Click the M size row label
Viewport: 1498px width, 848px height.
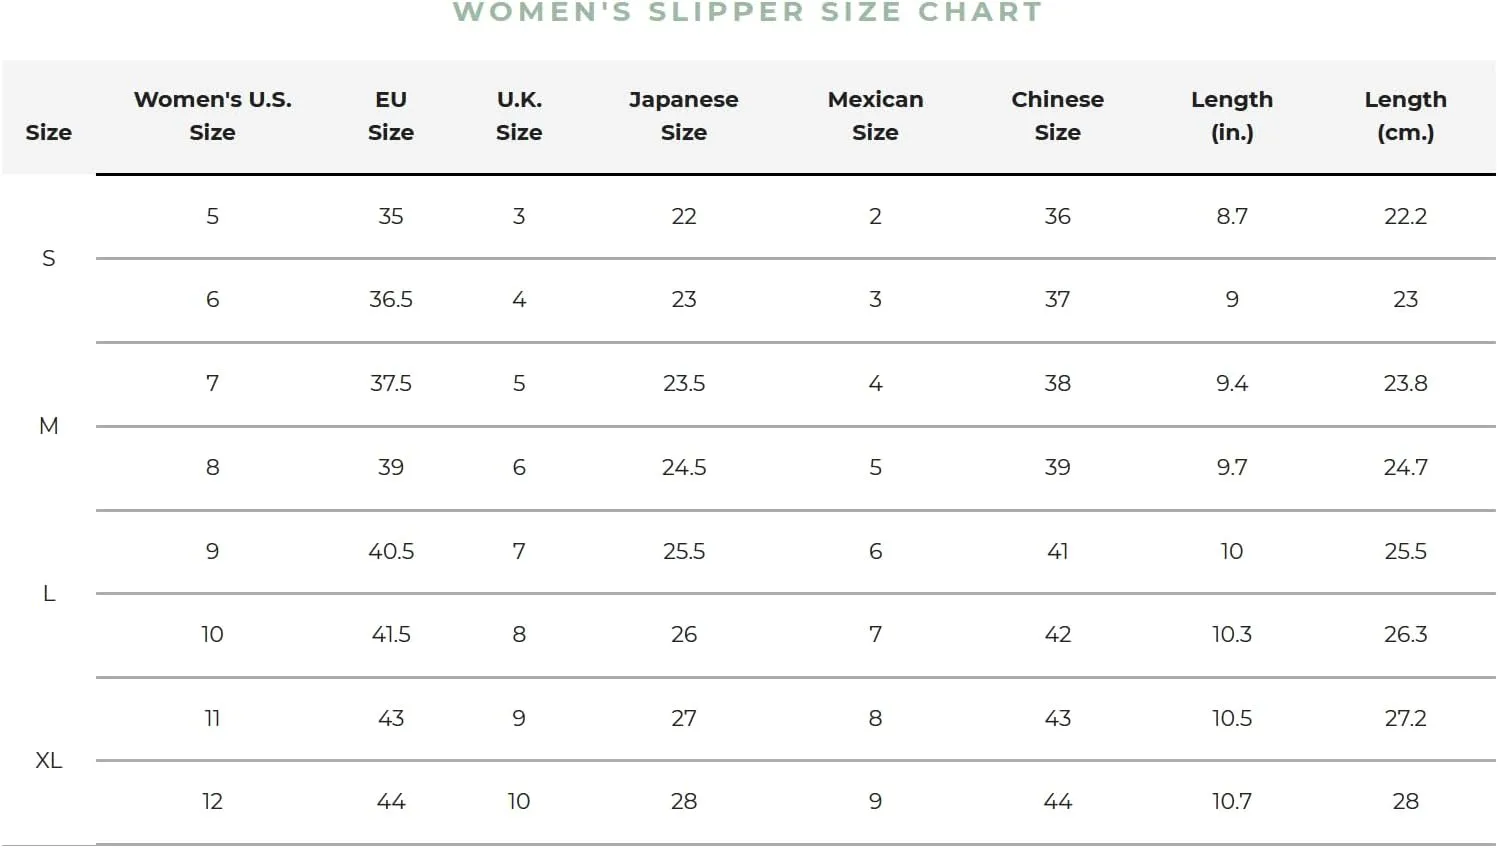[48, 426]
